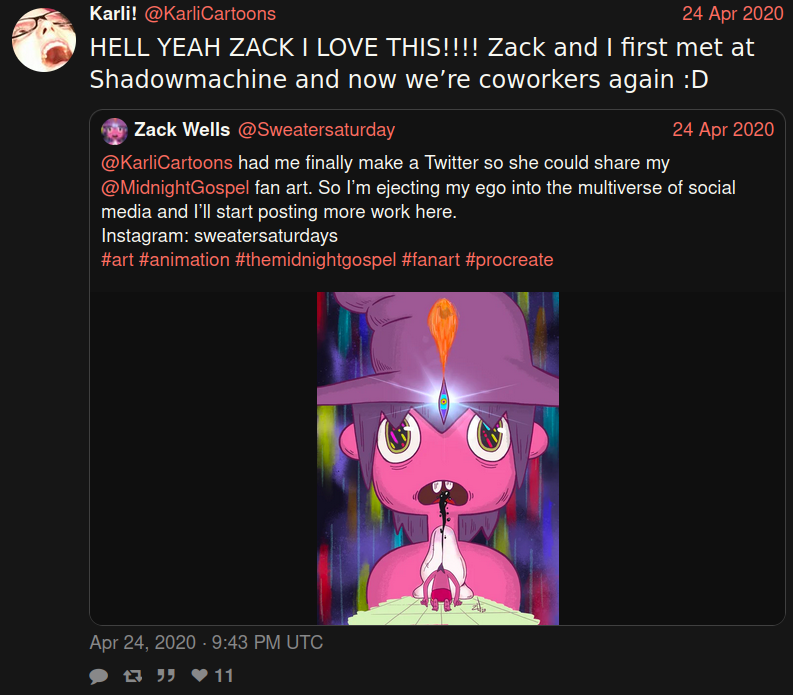Follow the @MidnightGospel mention link
Viewport: 793px width, 695px height.
click(x=175, y=188)
